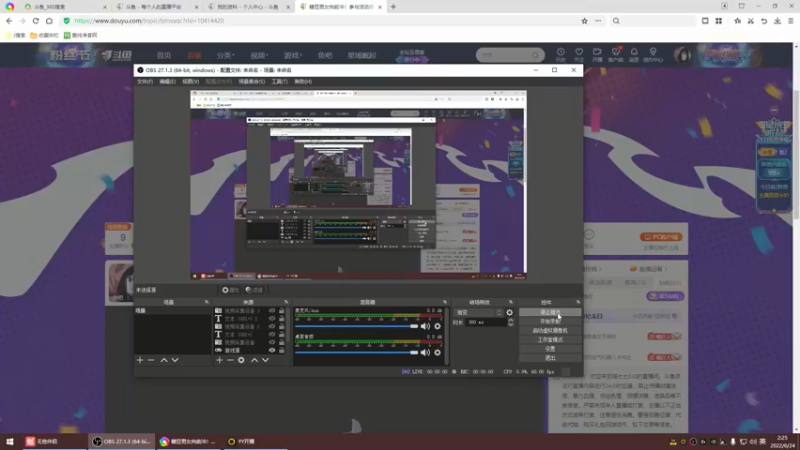Open source 滤镜 filters button
800x450 pixels.
pyautogui.click(x=254, y=290)
